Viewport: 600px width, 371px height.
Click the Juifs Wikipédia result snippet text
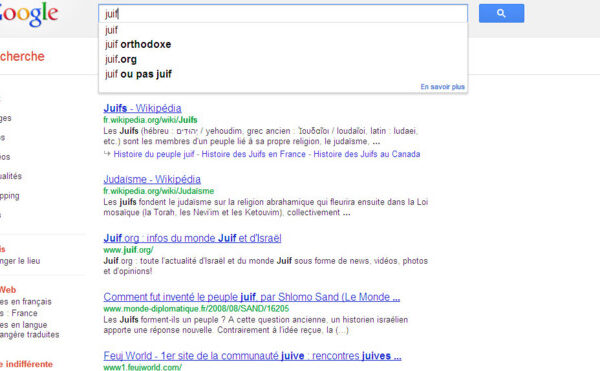coord(261,136)
